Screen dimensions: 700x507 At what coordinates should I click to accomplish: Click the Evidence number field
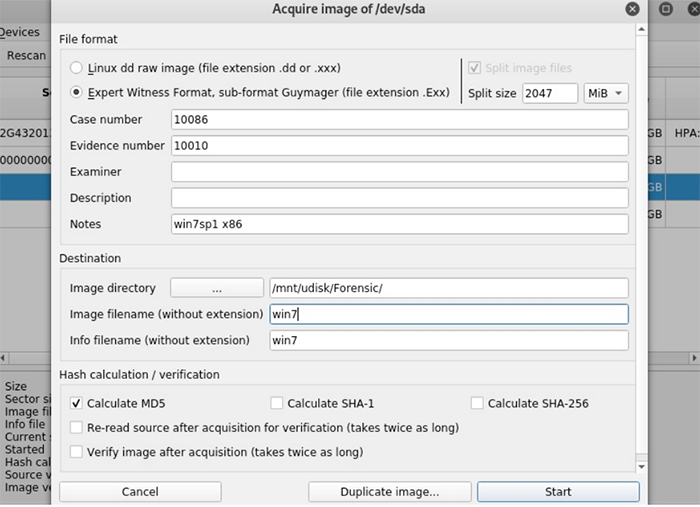[x=400, y=145]
